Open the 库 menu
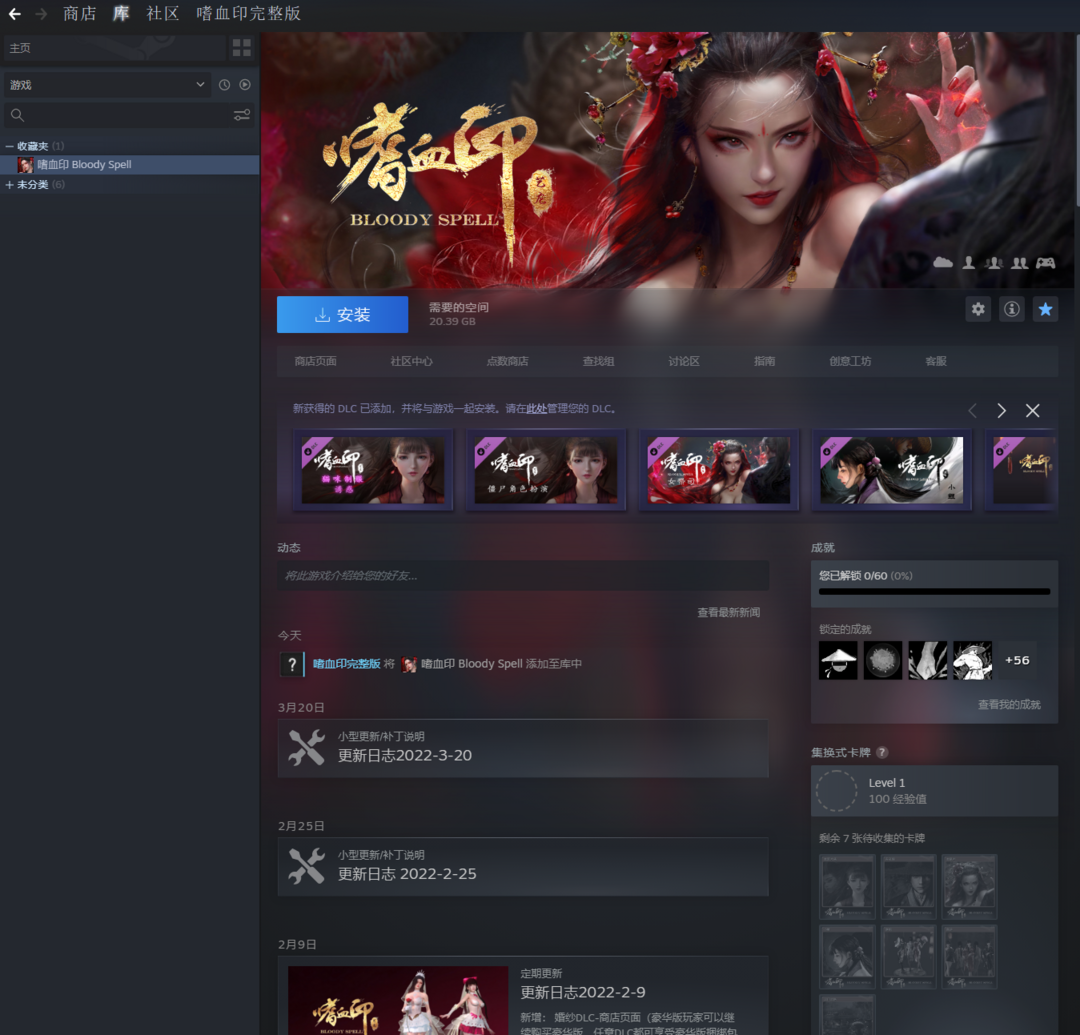1080x1035 pixels. pyautogui.click(x=121, y=14)
